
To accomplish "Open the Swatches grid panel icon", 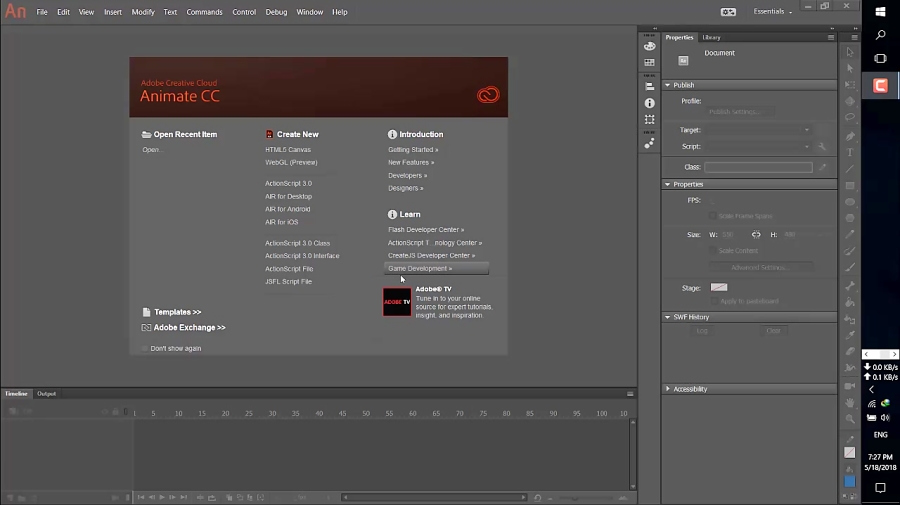I will pyautogui.click(x=649, y=63).
